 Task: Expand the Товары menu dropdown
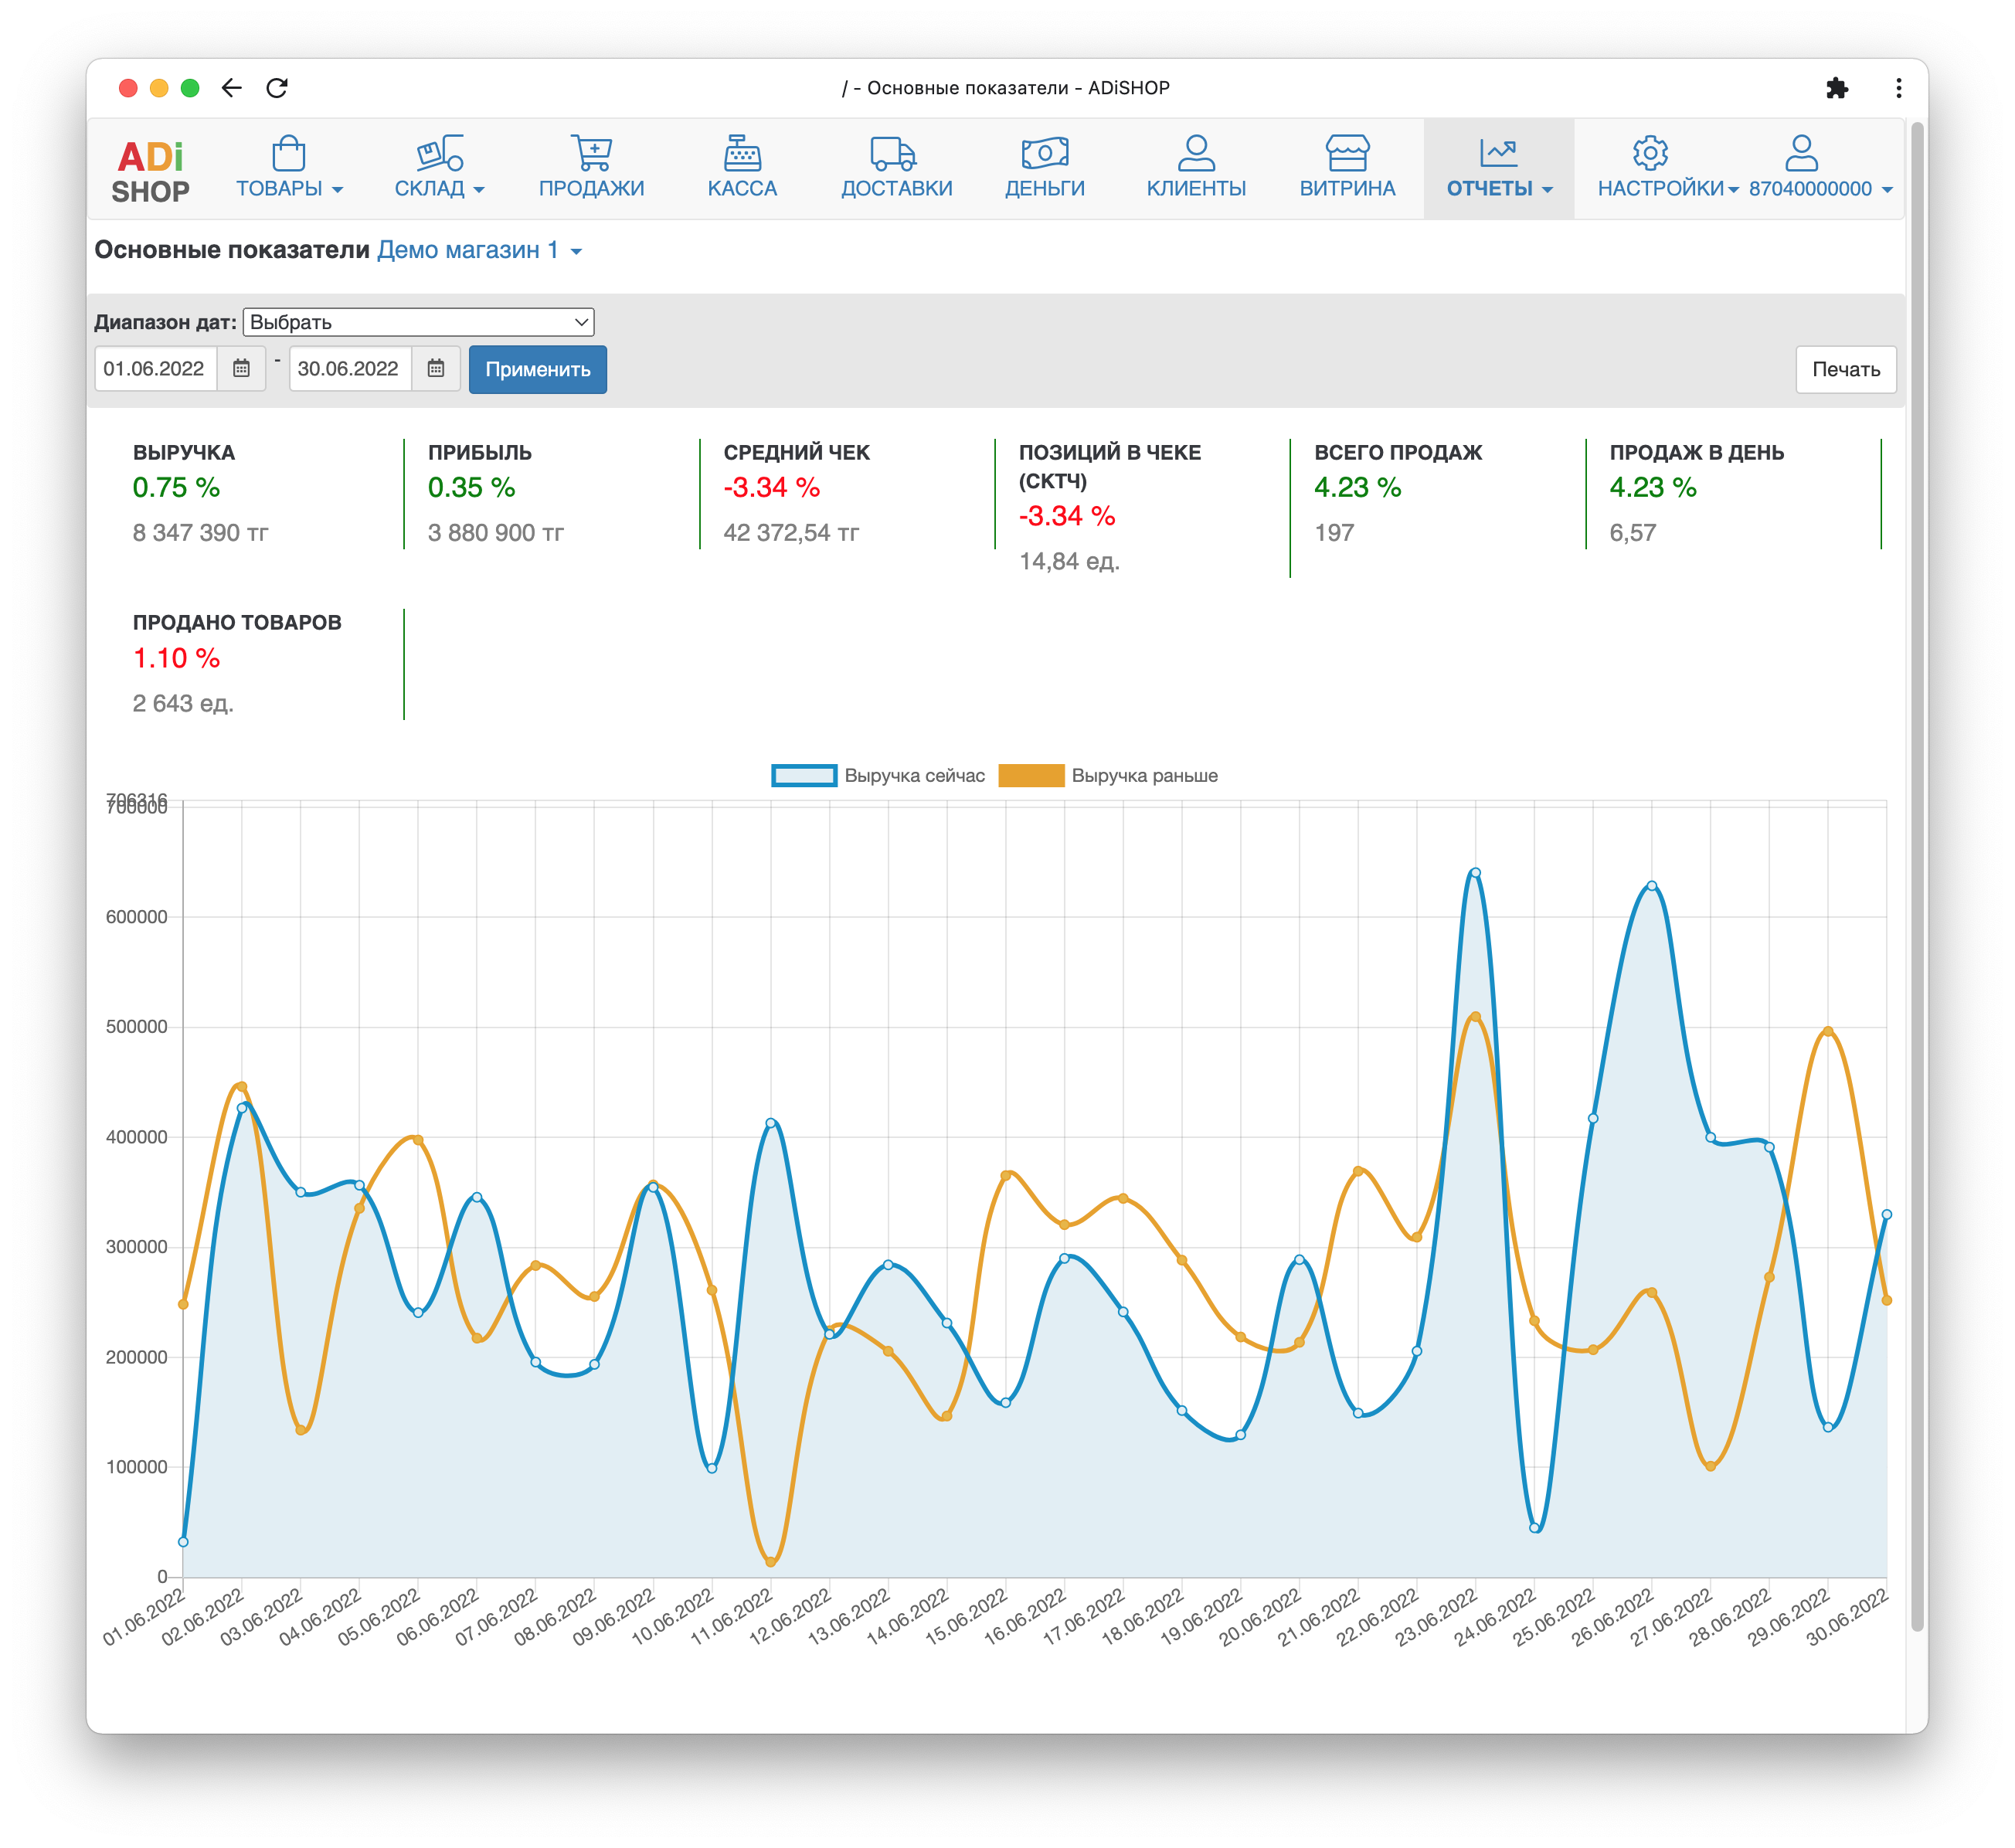(289, 188)
